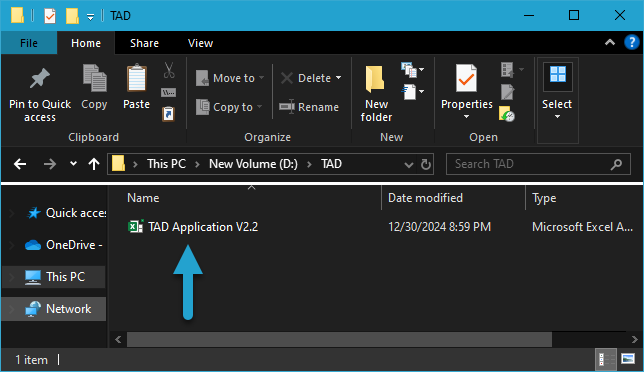Collapse the ribbon with the caret
Screen dimensions: 644x372
tap(610, 42)
